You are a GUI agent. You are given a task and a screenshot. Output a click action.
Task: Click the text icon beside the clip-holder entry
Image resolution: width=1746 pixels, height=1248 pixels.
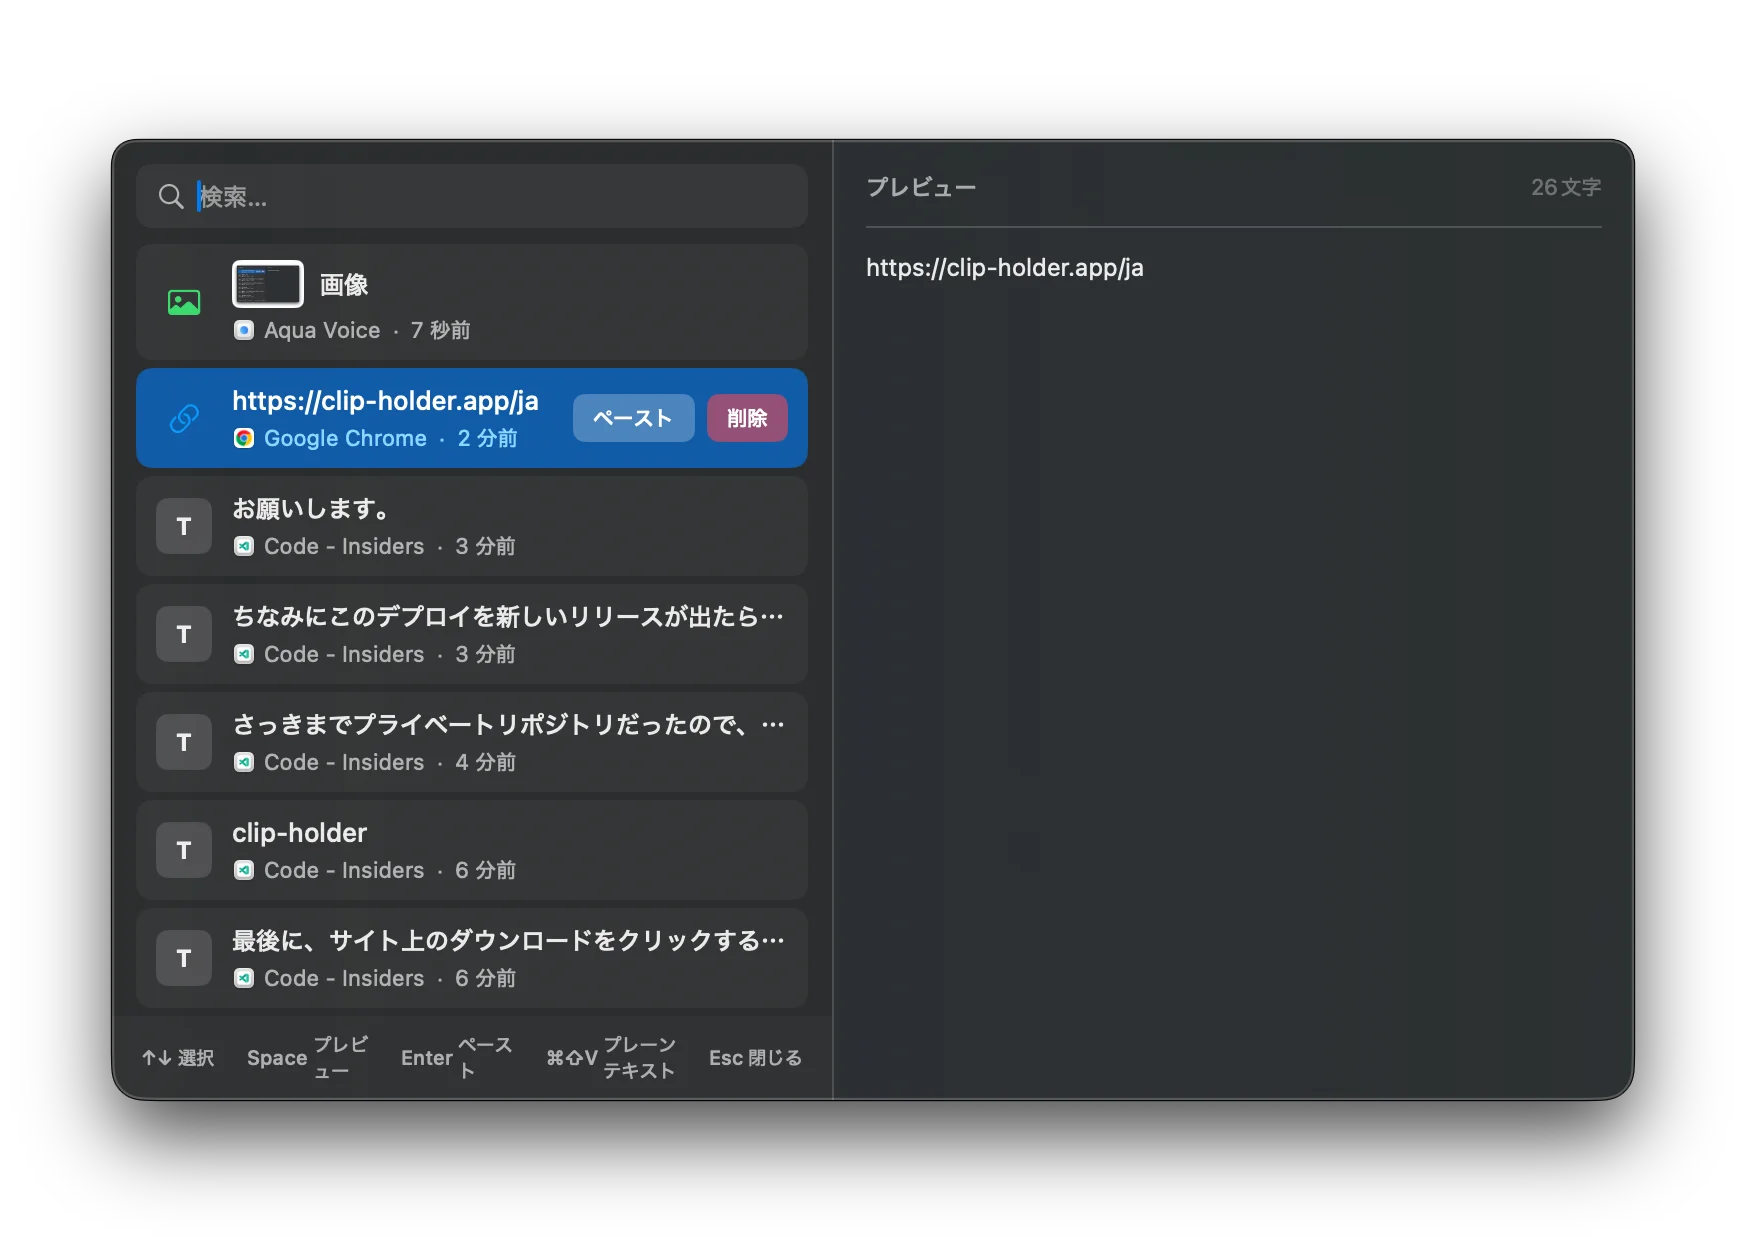pos(184,850)
